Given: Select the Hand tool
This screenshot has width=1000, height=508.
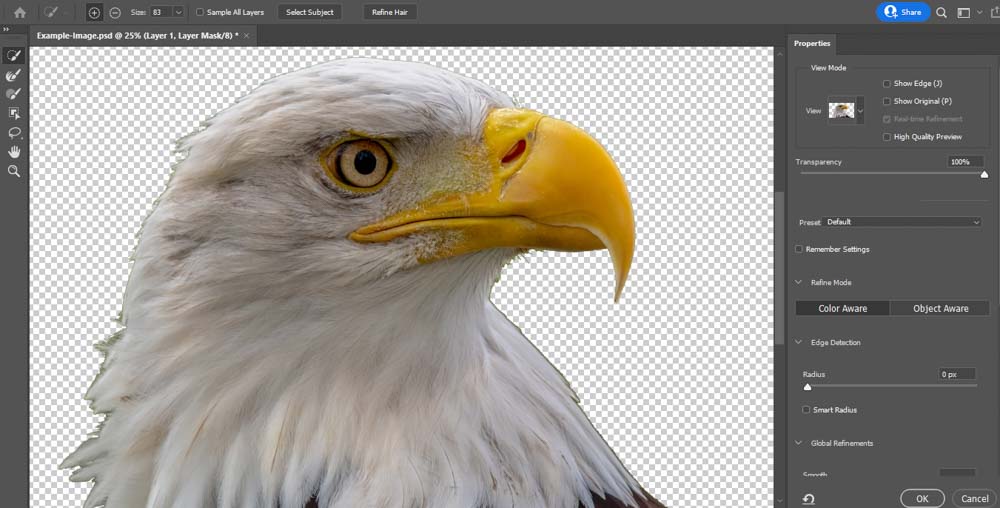Looking at the screenshot, I should click(14, 152).
